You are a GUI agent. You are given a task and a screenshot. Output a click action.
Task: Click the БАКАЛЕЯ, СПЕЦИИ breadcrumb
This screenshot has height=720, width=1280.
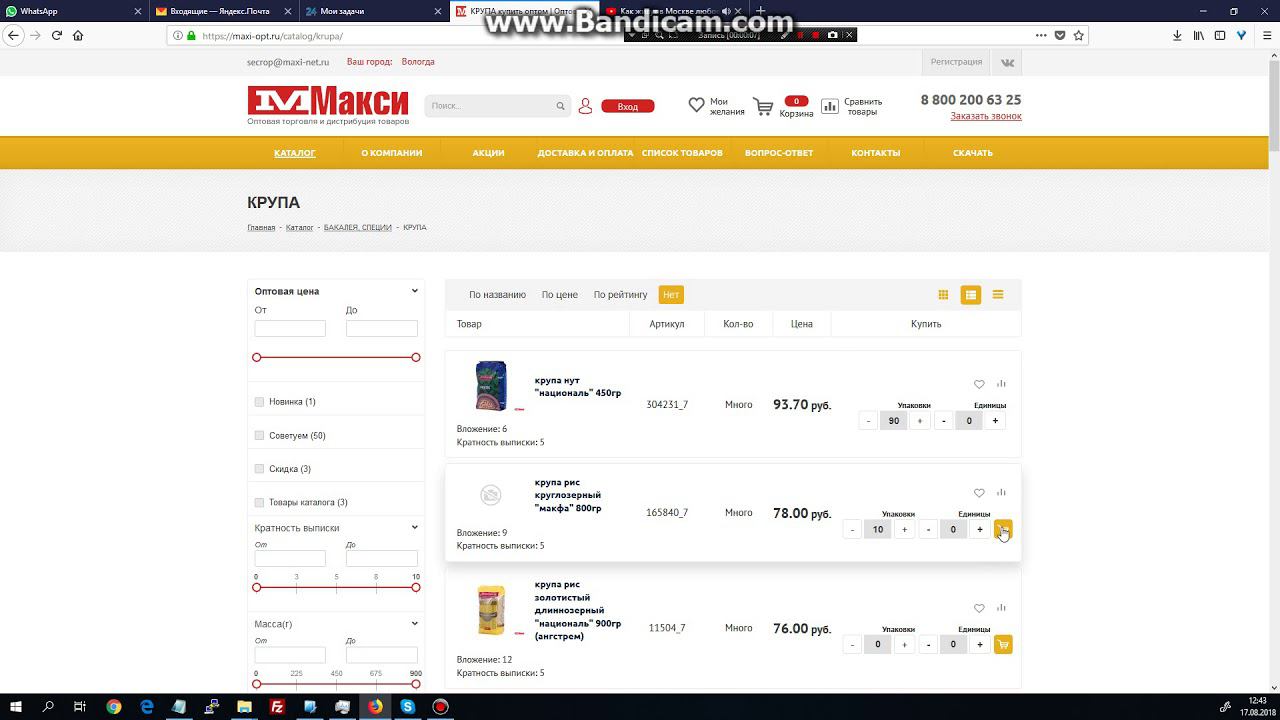[x=358, y=228]
